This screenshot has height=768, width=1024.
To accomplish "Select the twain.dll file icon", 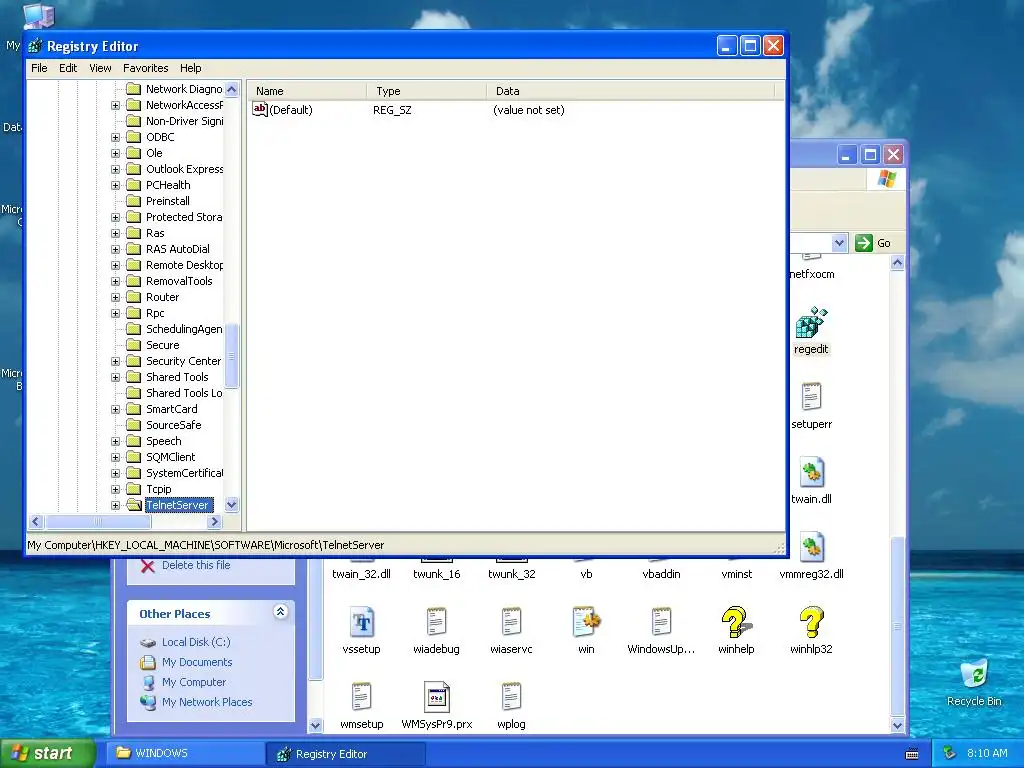I will [x=812, y=472].
